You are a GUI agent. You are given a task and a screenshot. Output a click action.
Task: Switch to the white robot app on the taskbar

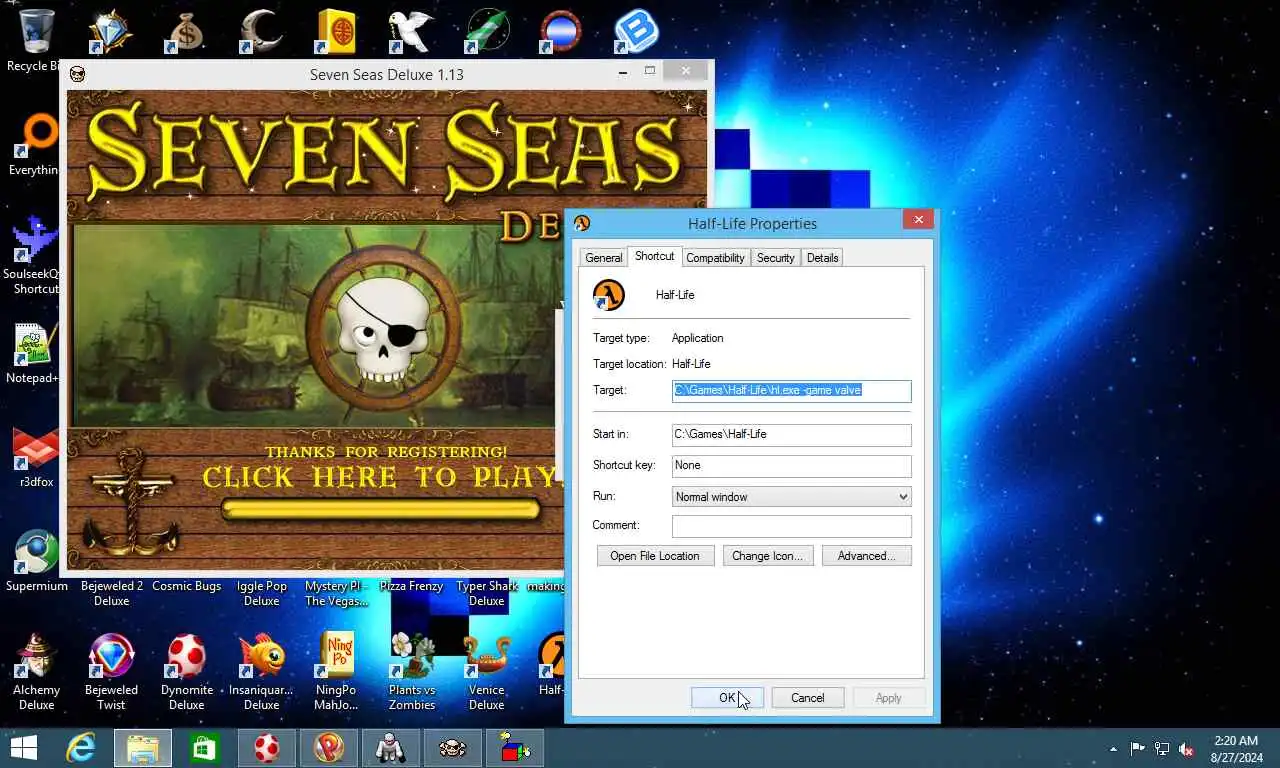(x=391, y=748)
